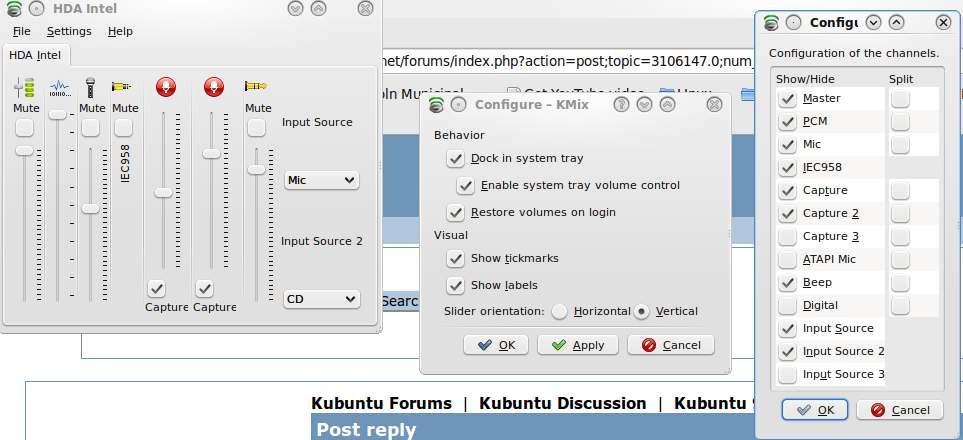Select Horizontal slider orientation
963x440 pixels.
tap(559, 311)
